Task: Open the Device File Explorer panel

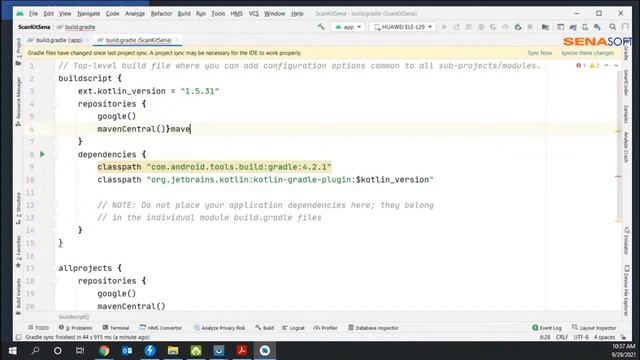Action: coord(627,290)
